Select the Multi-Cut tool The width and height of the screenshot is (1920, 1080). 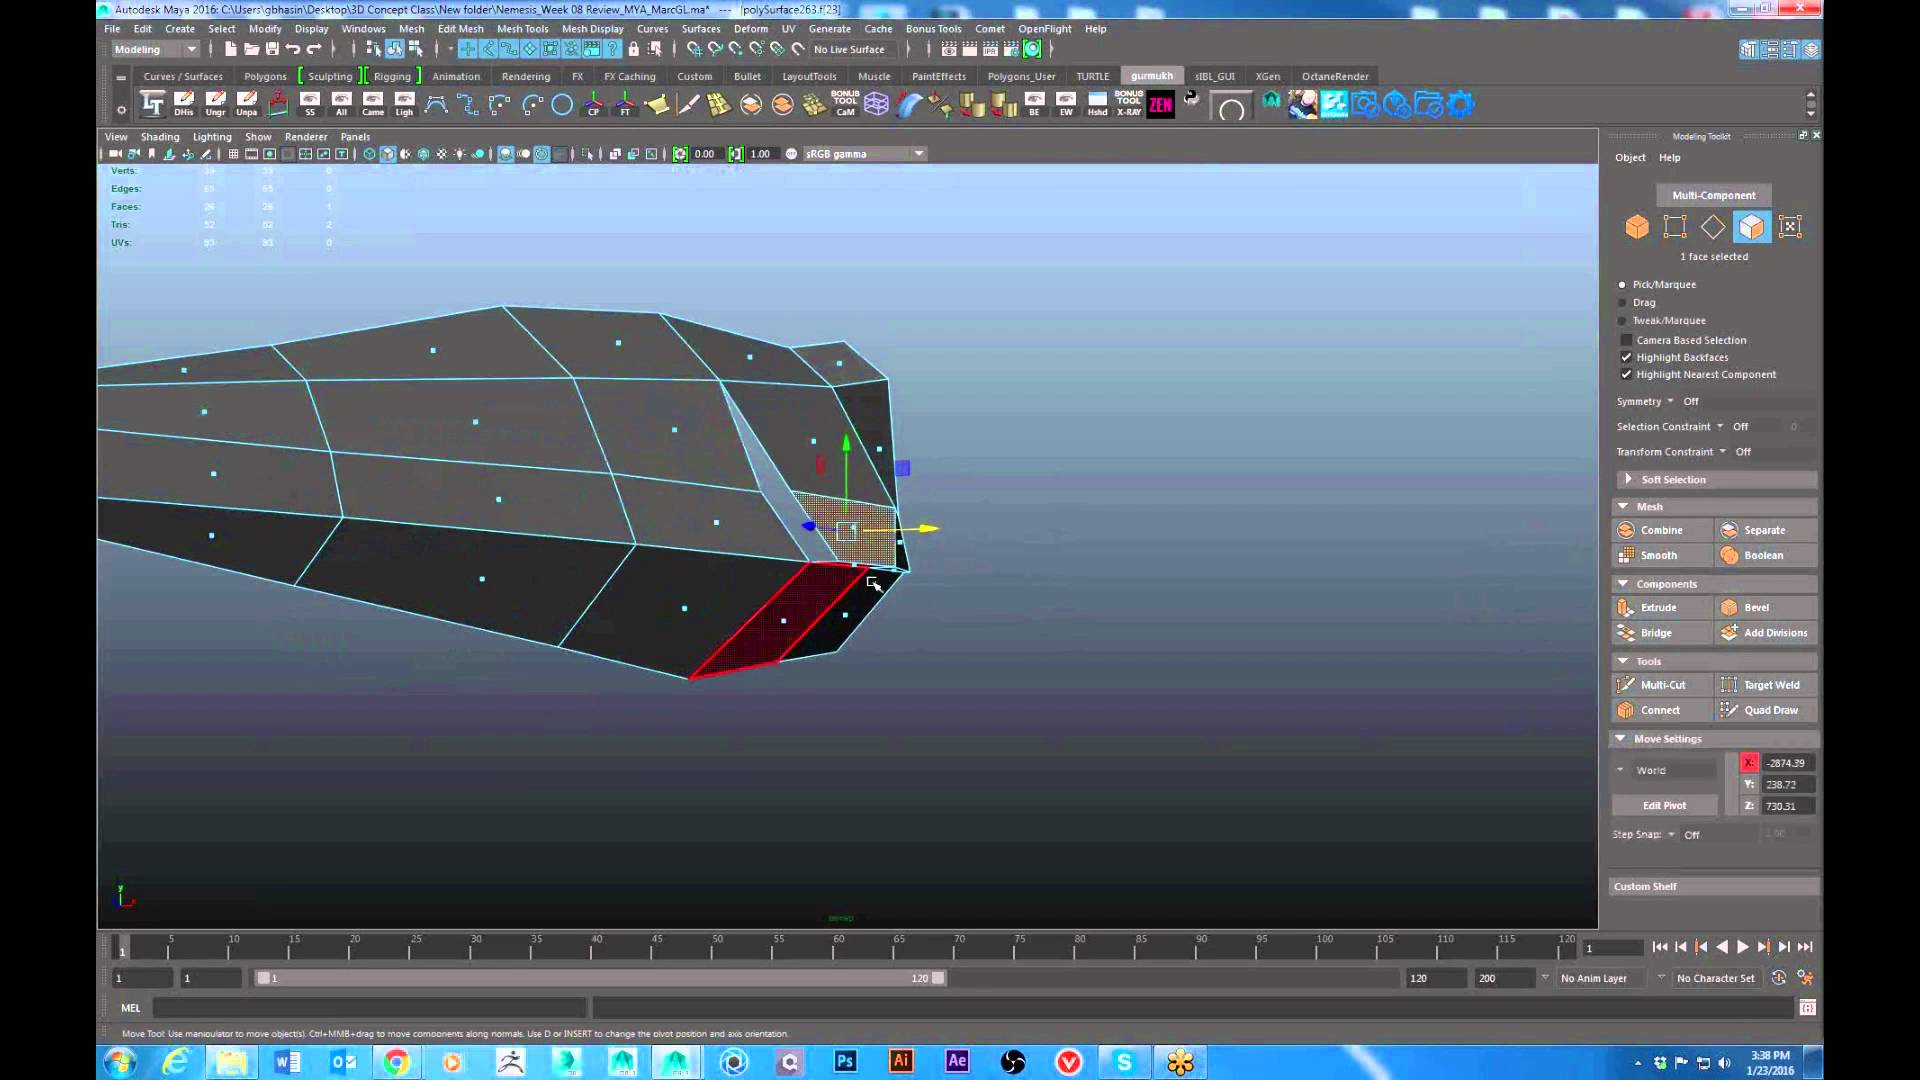(x=1661, y=685)
